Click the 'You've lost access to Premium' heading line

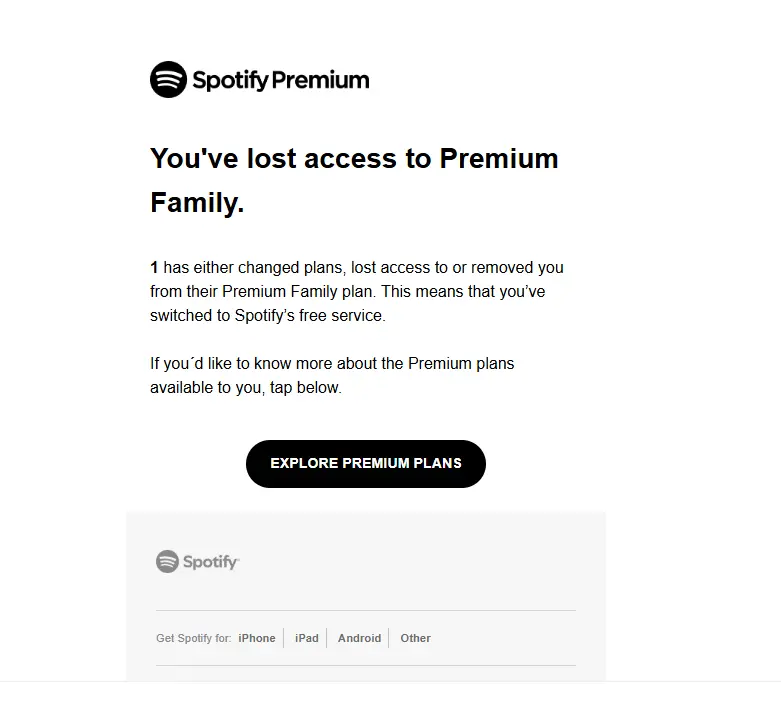(354, 159)
